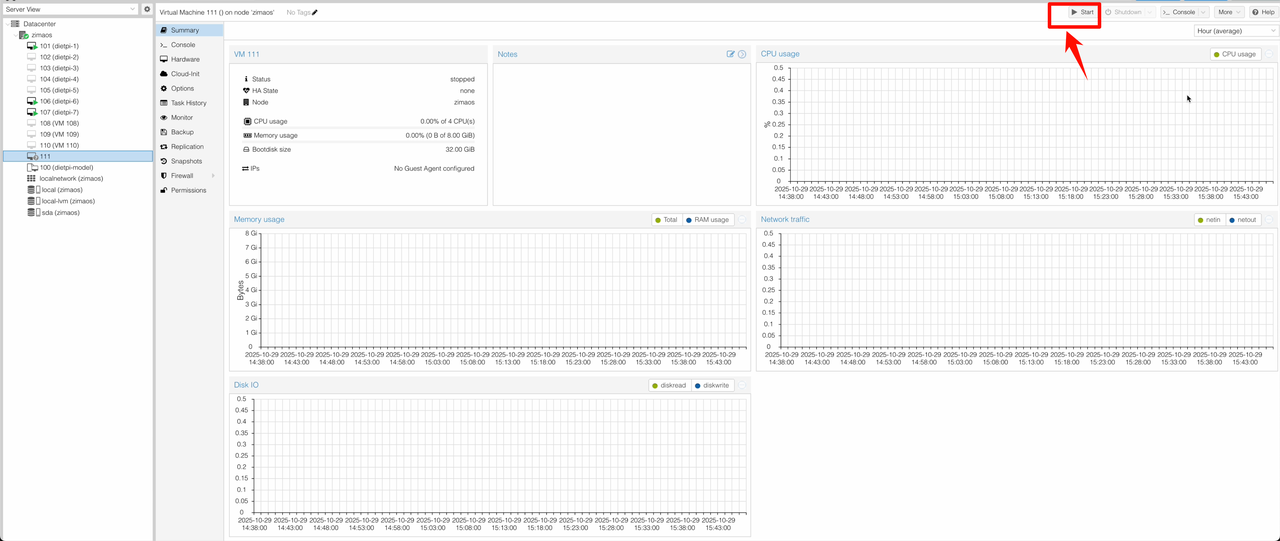Image resolution: width=1280 pixels, height=541 pixels.
Task: Toggle the netin series in Network traffic
Action: click(x=1211, y=219)
